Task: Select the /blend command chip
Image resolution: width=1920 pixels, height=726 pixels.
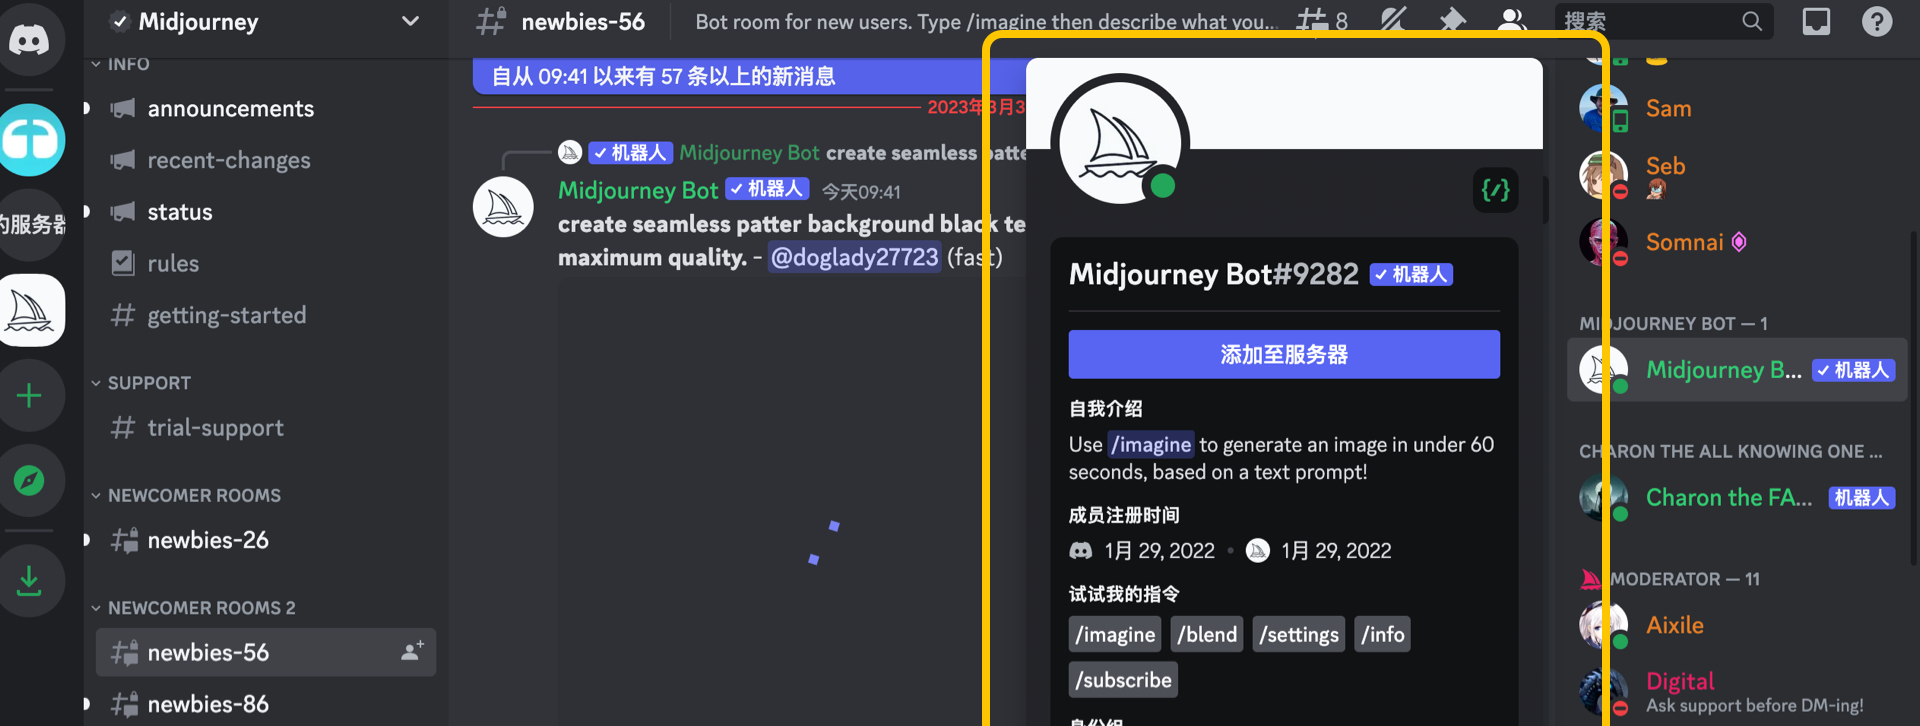Action: click(x=1207, y=634)
